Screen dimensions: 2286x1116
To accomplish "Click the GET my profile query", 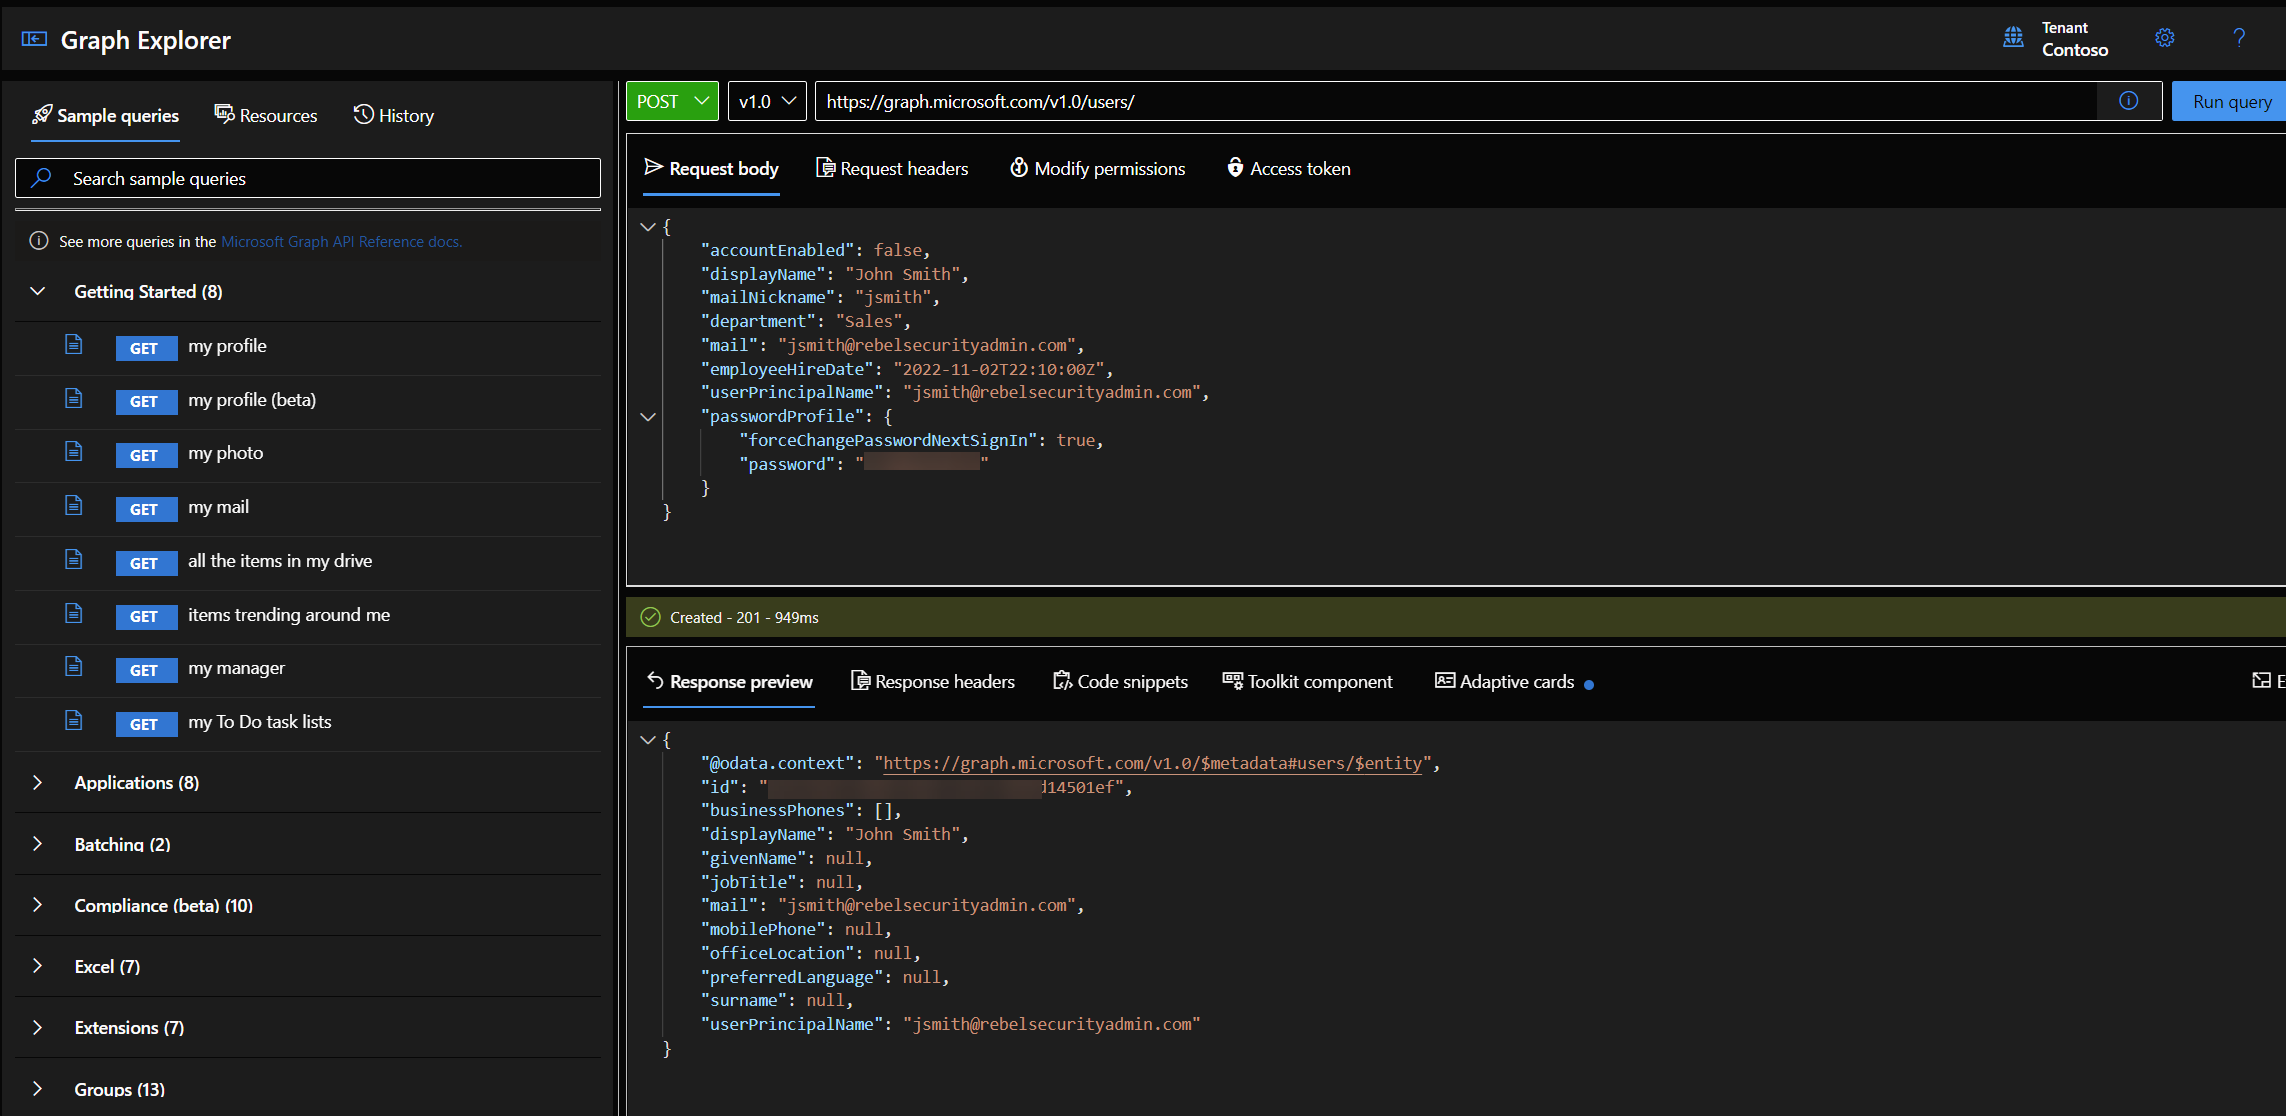I will [226, 346].
